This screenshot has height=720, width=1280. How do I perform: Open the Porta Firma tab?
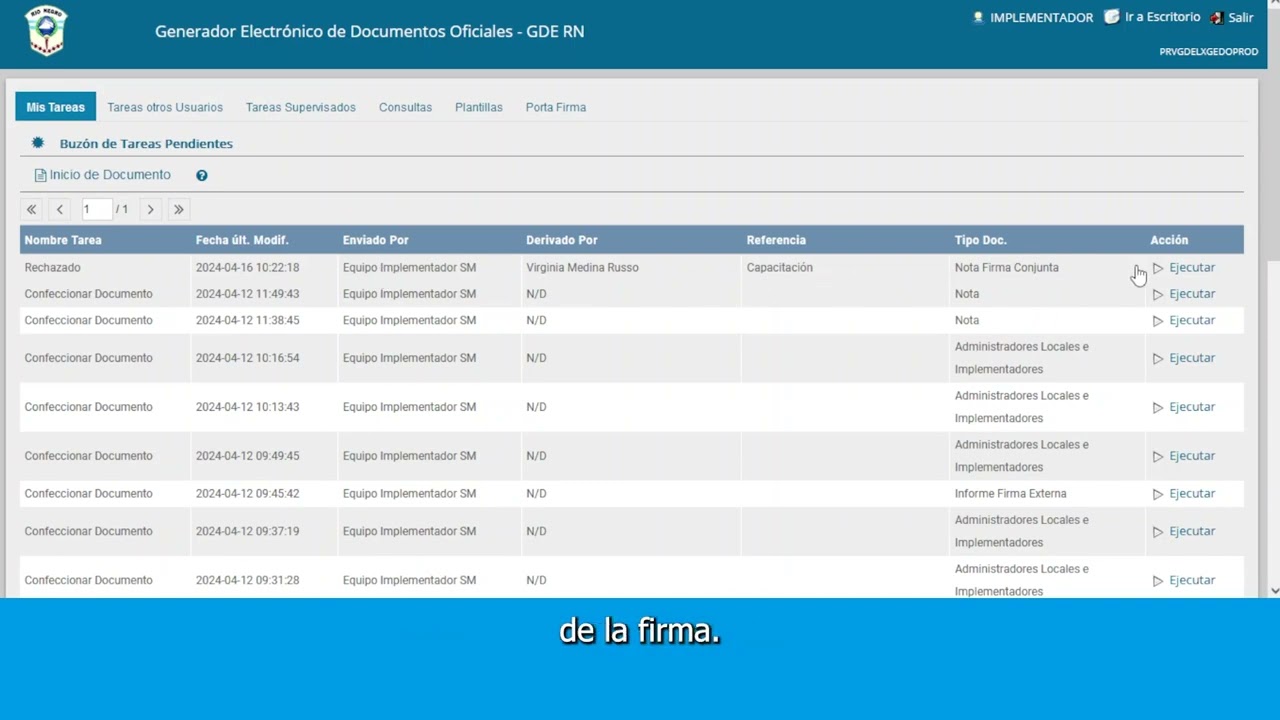[x=556, y=107]
